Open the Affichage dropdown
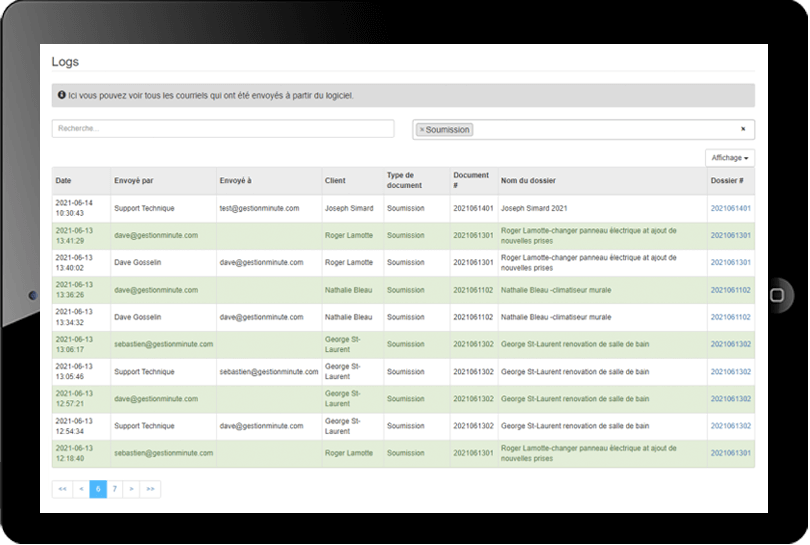810x545 pixels. (x=729, y=158)
